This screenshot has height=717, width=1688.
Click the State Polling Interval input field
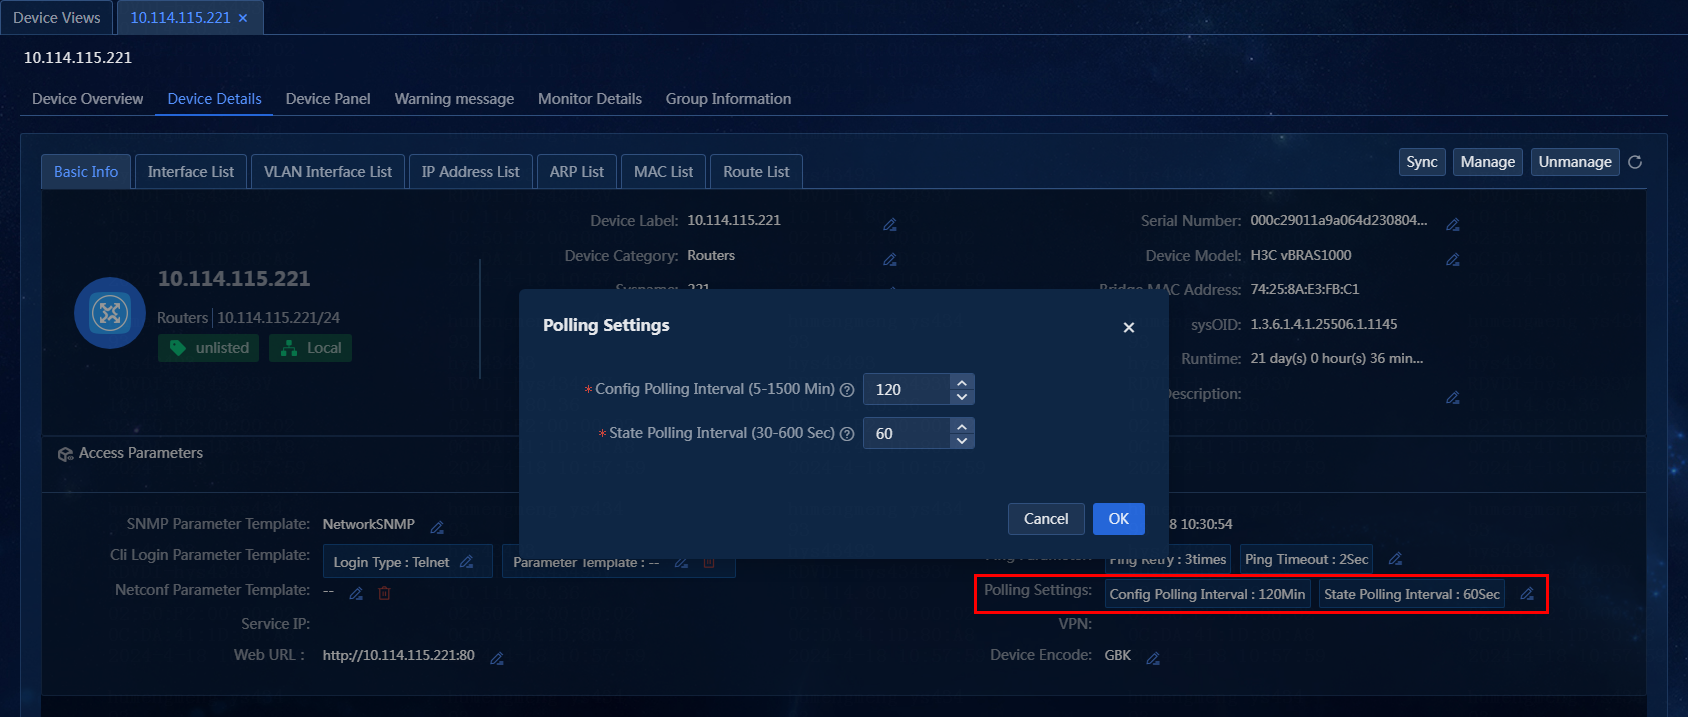907,433
